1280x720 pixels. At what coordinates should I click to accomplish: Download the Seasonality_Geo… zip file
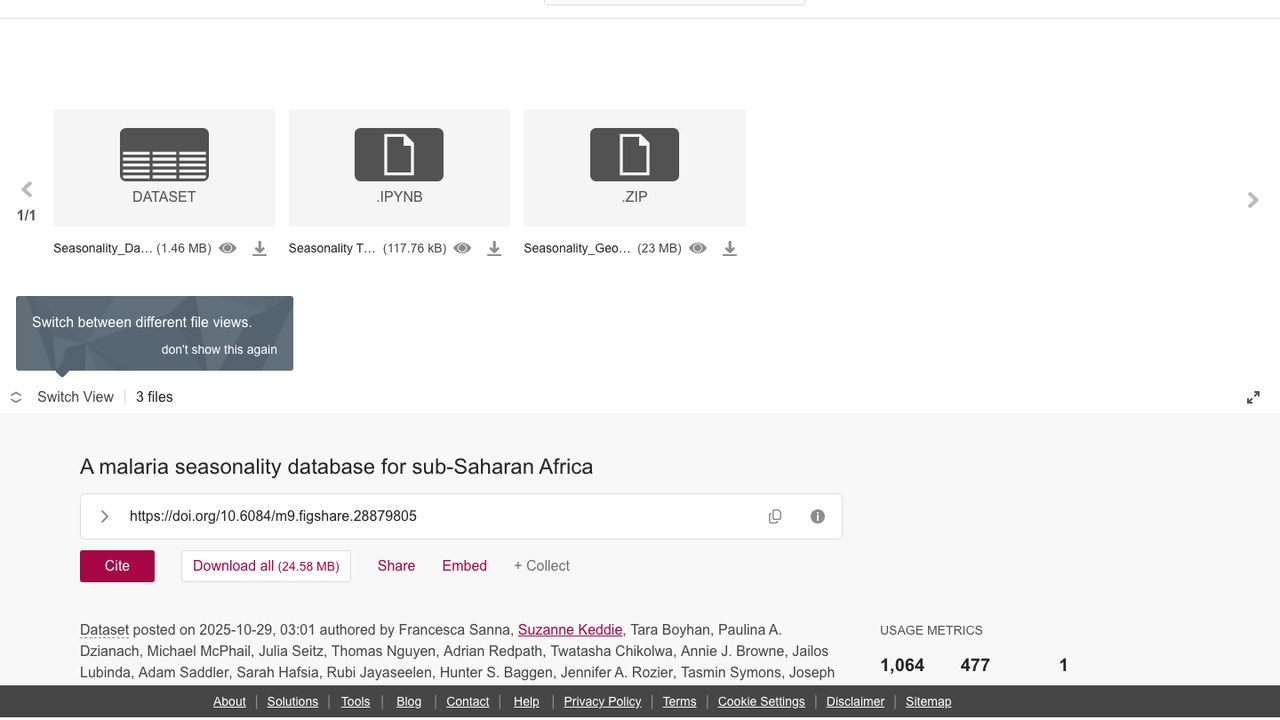730,248
